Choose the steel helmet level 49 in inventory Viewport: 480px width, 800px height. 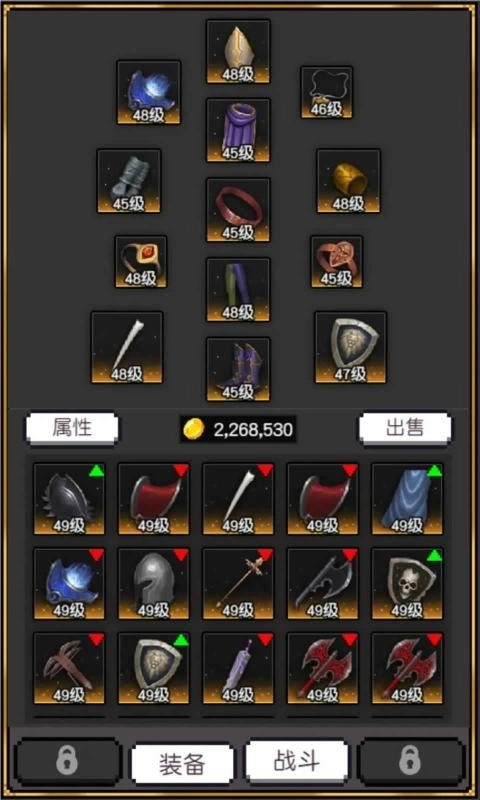(x=154, y=584)
